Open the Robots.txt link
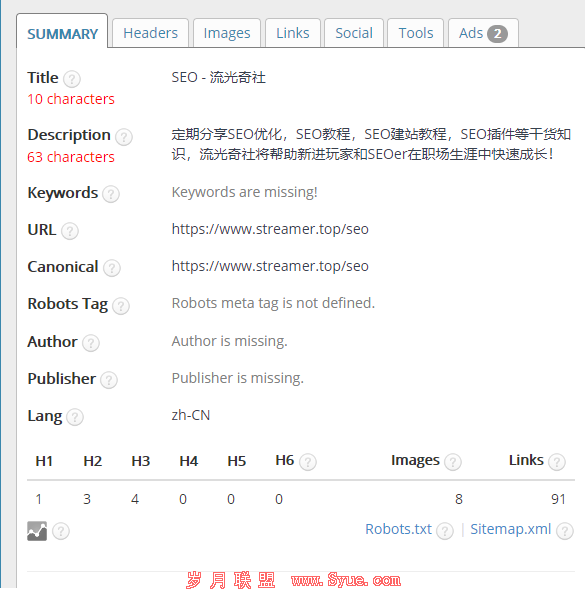Viewport: 585px width, 590px height. click(398, 529)
